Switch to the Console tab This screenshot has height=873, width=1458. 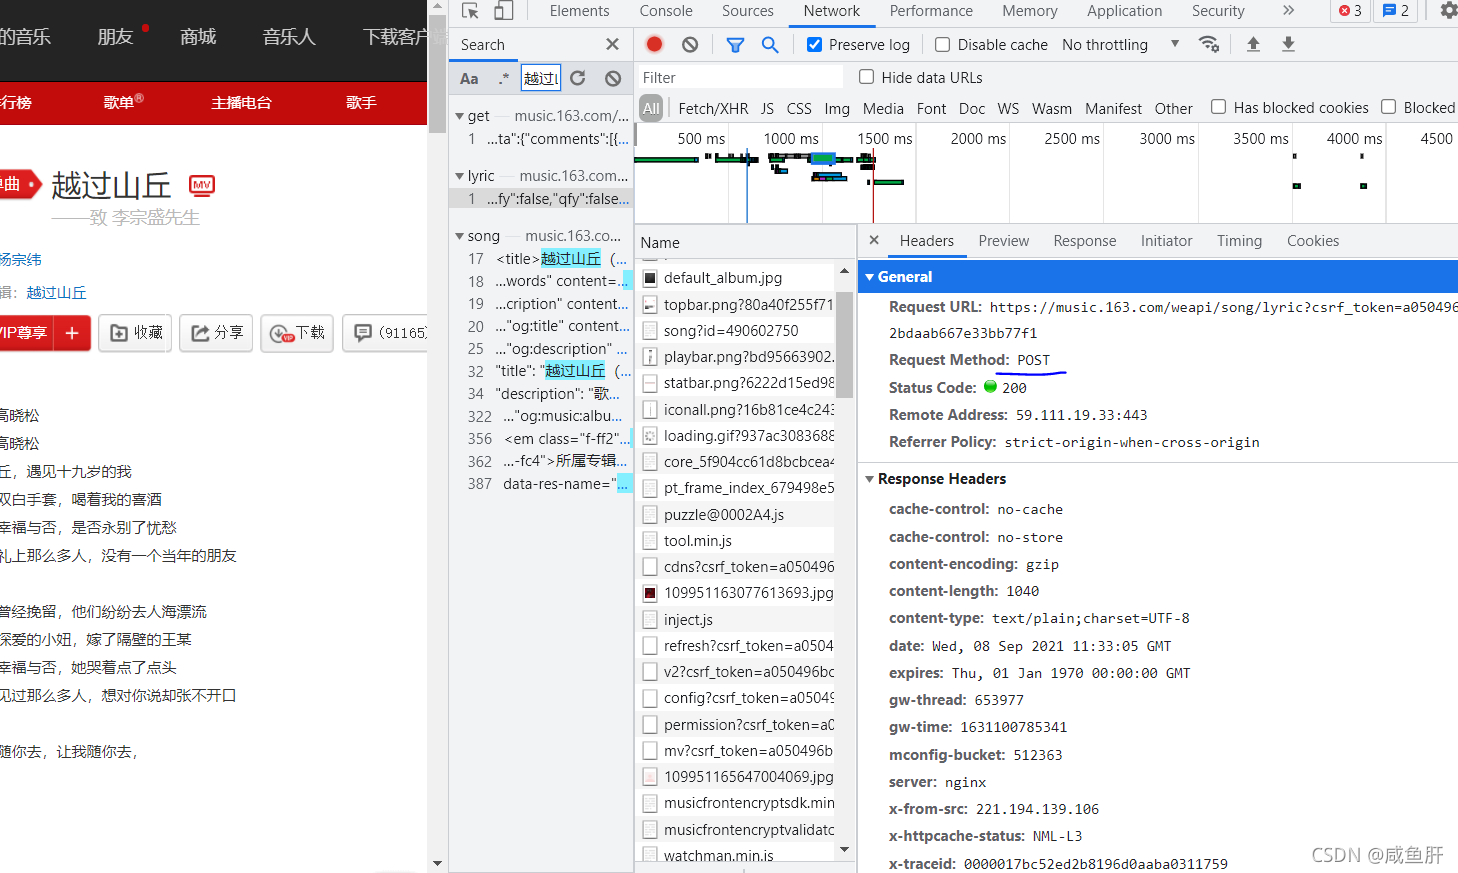point(666,11)
